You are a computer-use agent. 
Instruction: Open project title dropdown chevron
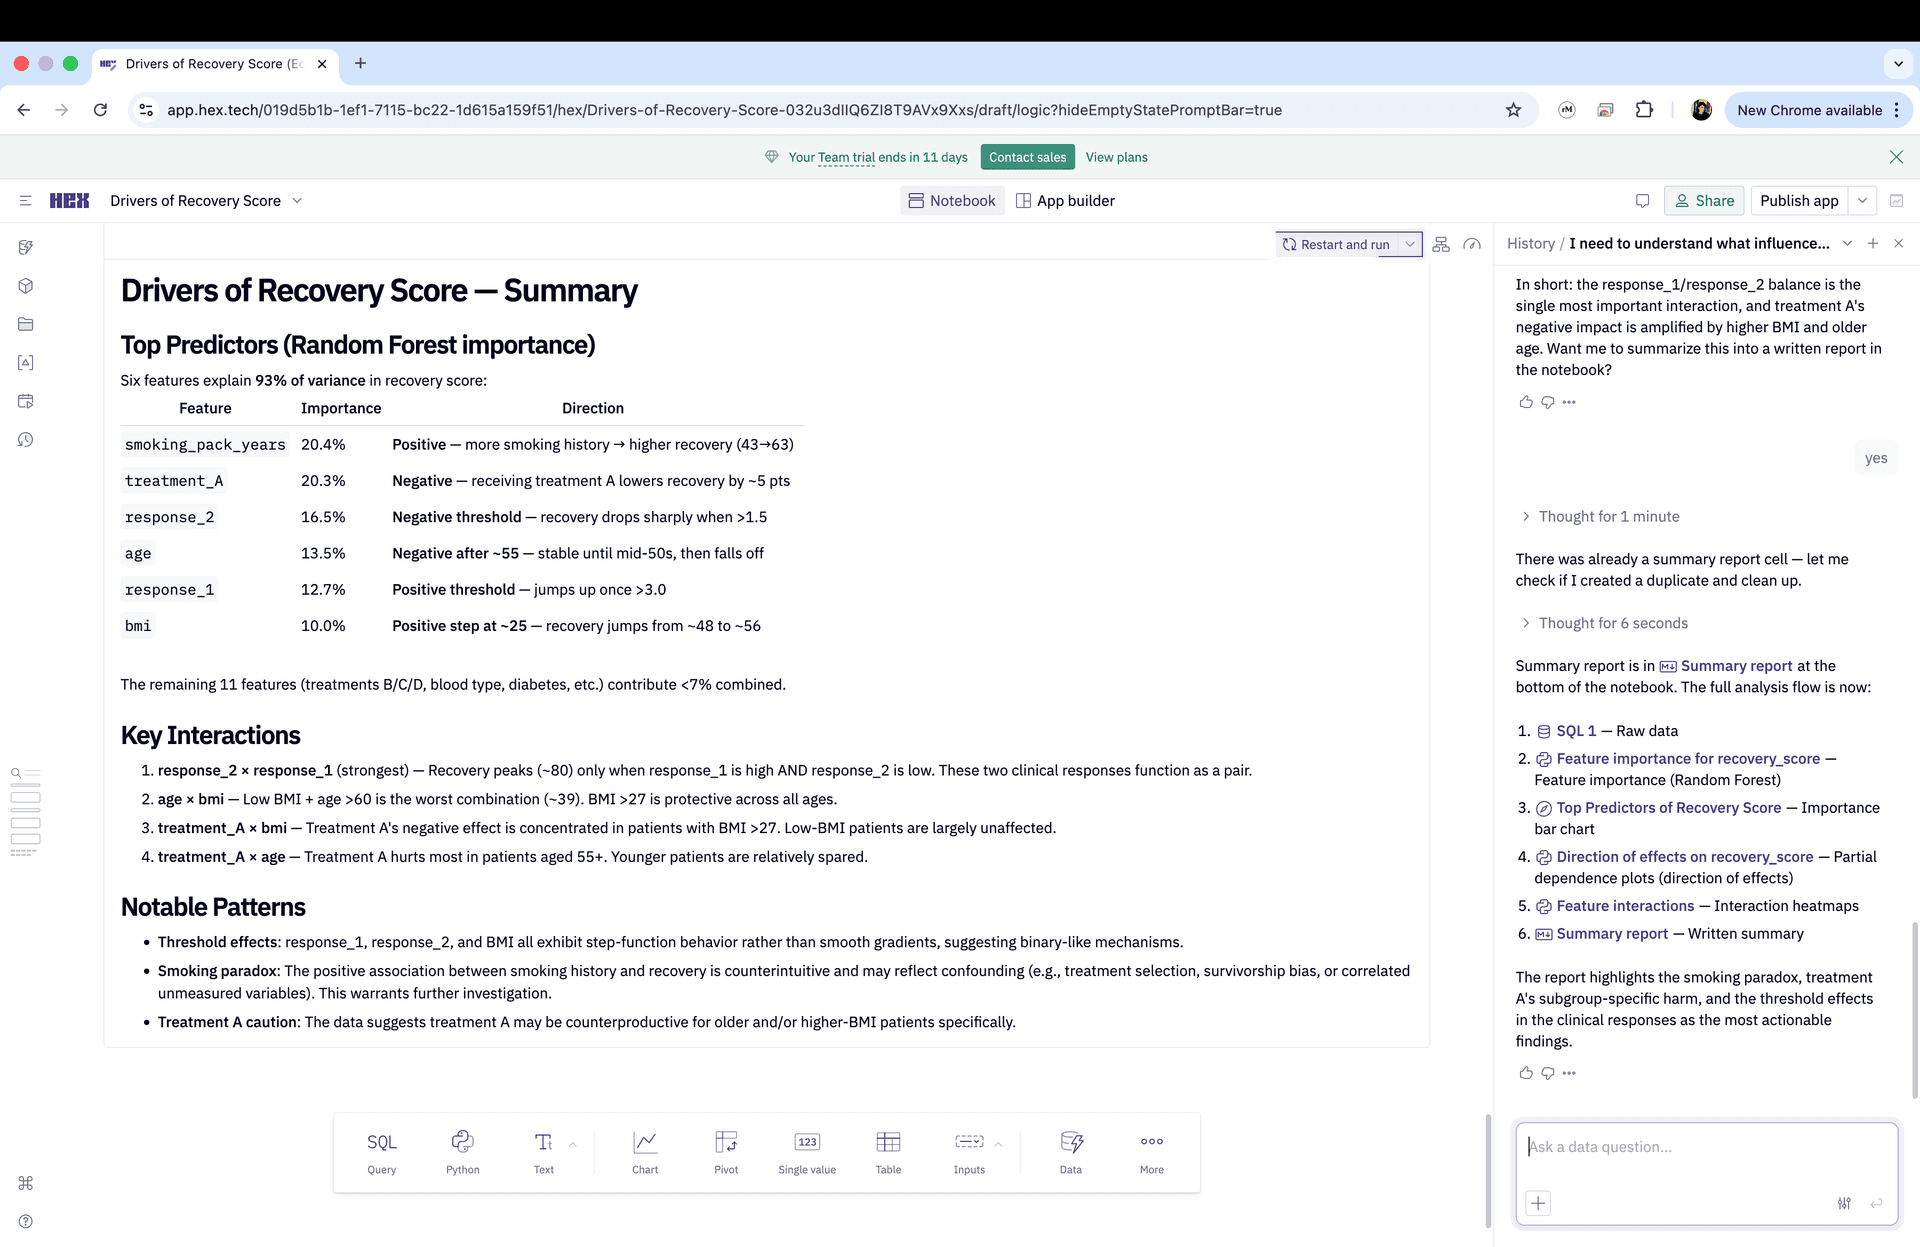(297, 201)
